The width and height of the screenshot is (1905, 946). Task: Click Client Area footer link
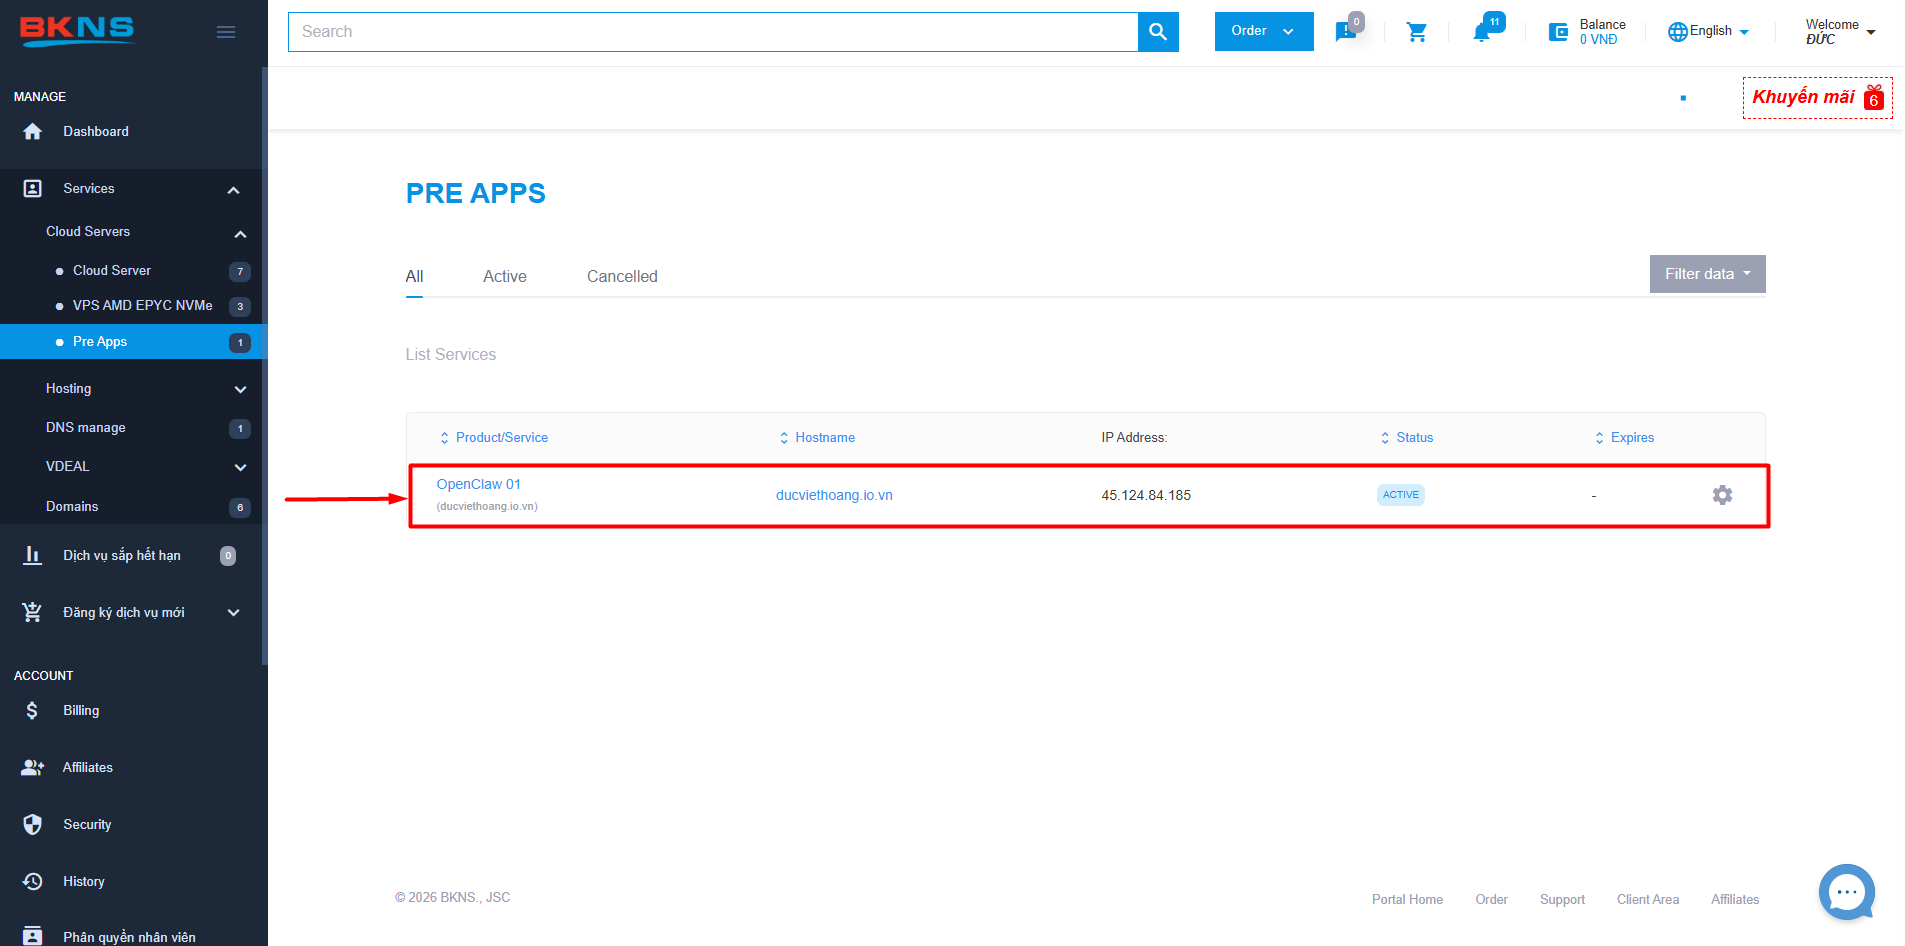(x=1648, y=899)
